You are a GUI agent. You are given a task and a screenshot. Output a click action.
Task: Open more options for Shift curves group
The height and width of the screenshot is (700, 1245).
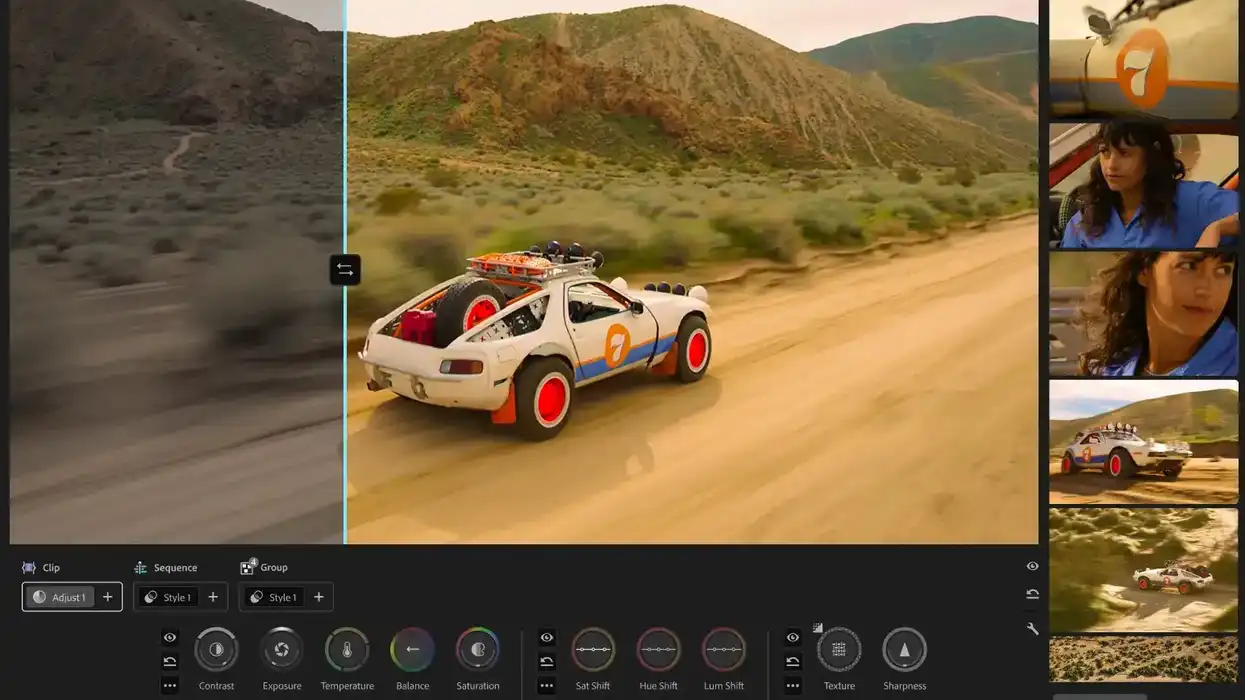[547, 685]
